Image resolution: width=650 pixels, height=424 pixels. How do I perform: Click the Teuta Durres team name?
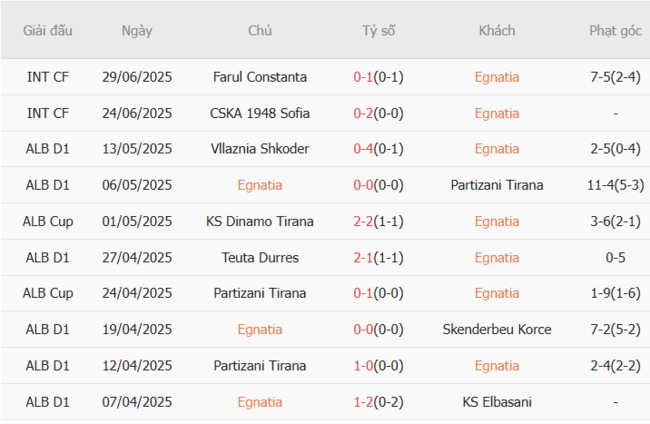click(260, 257)
